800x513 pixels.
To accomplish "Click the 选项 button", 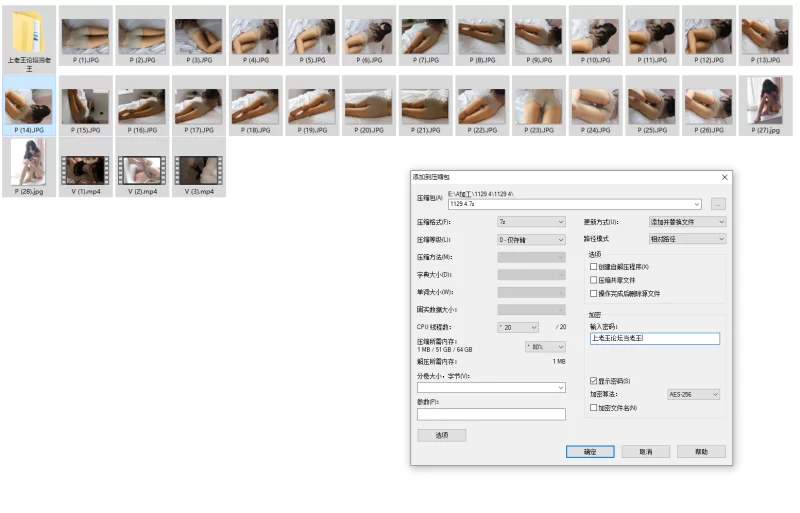I will (x=442, y=435).
